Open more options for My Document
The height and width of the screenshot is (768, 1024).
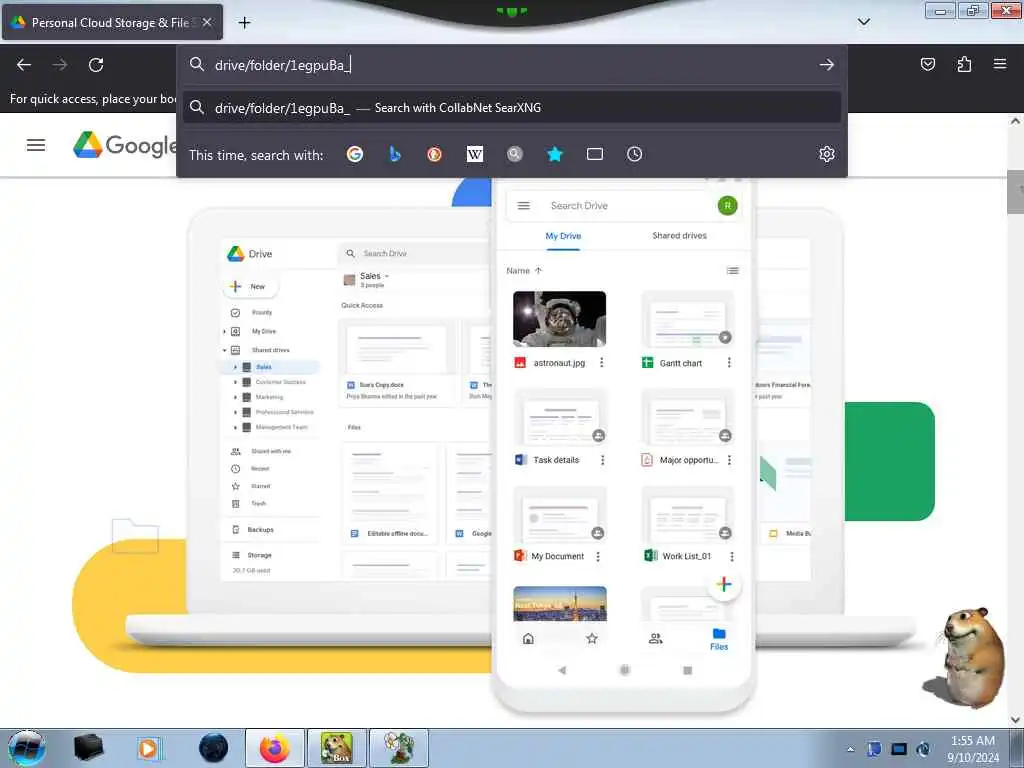pyautogui.click(x=598, y=556)
